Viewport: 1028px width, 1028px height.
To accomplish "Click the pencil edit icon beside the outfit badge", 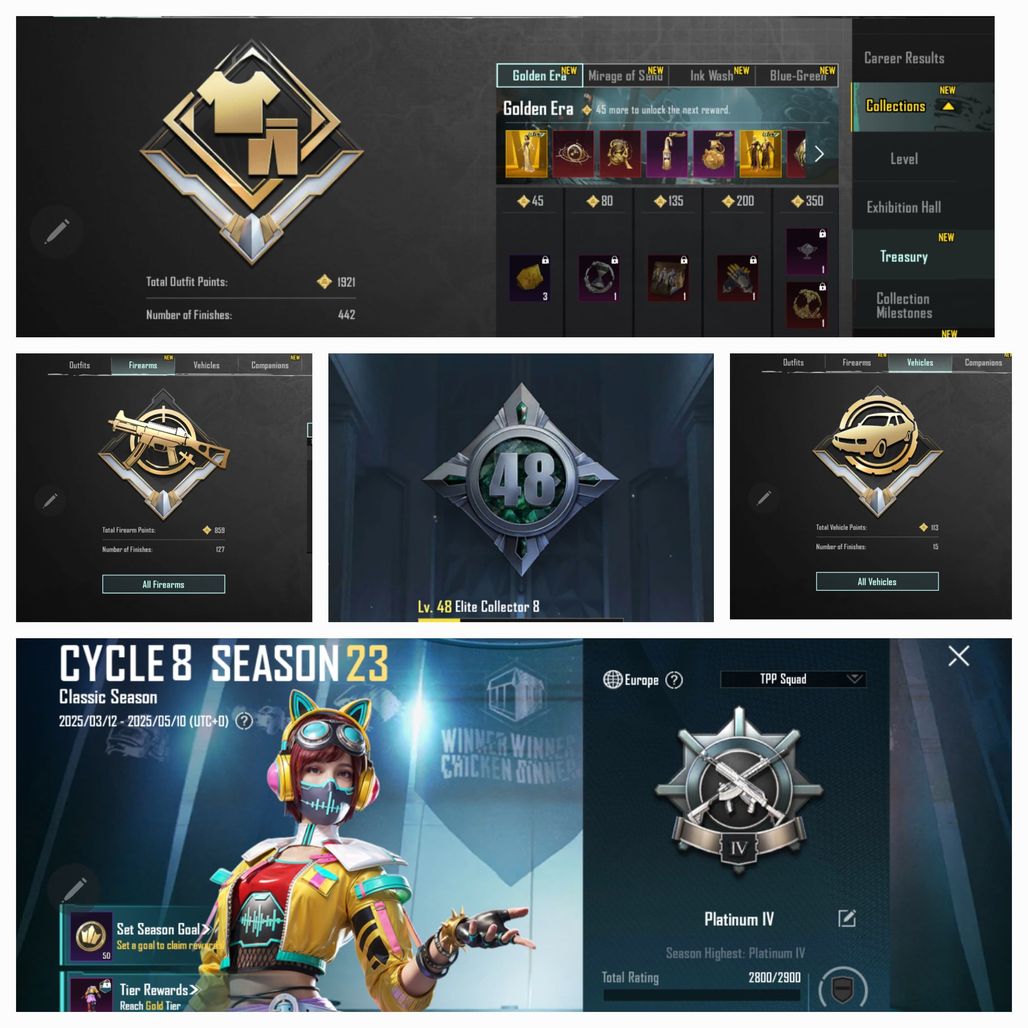I will 57,231.
